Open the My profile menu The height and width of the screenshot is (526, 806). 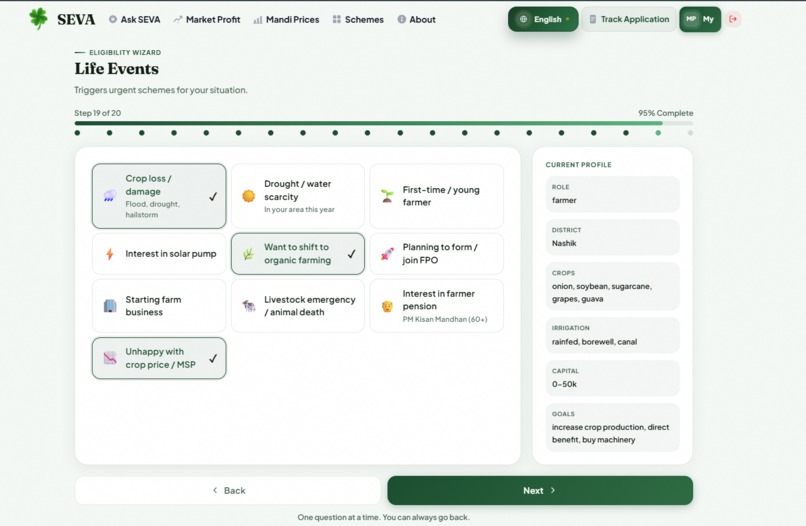[700, 19]
